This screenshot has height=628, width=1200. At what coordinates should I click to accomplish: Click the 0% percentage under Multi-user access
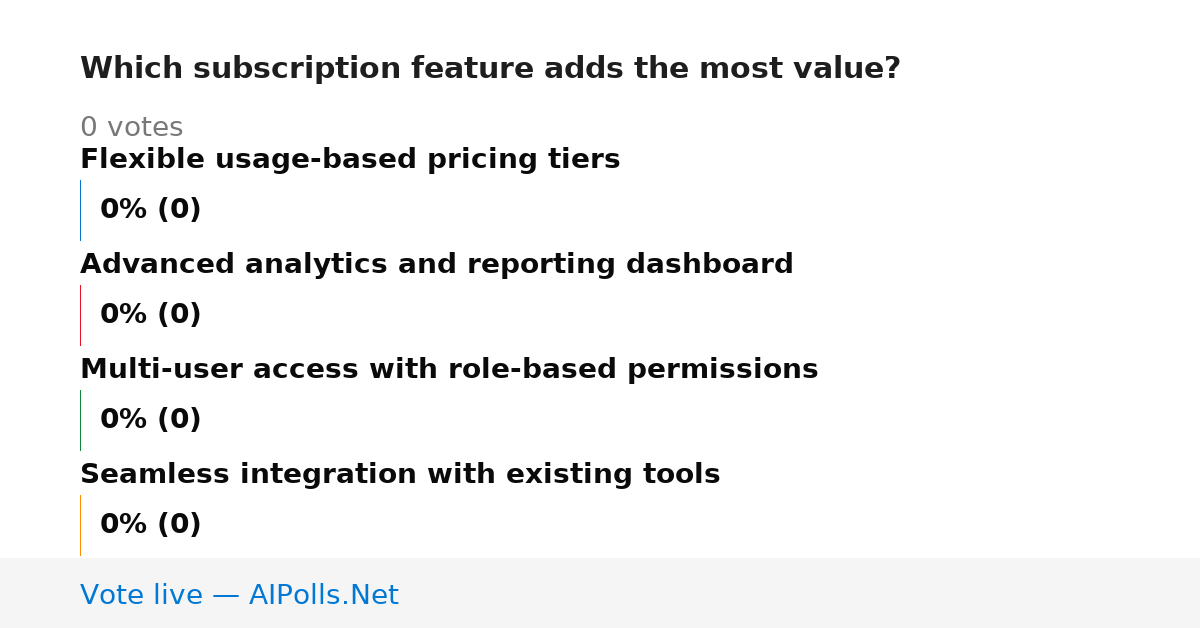[124, 420]
